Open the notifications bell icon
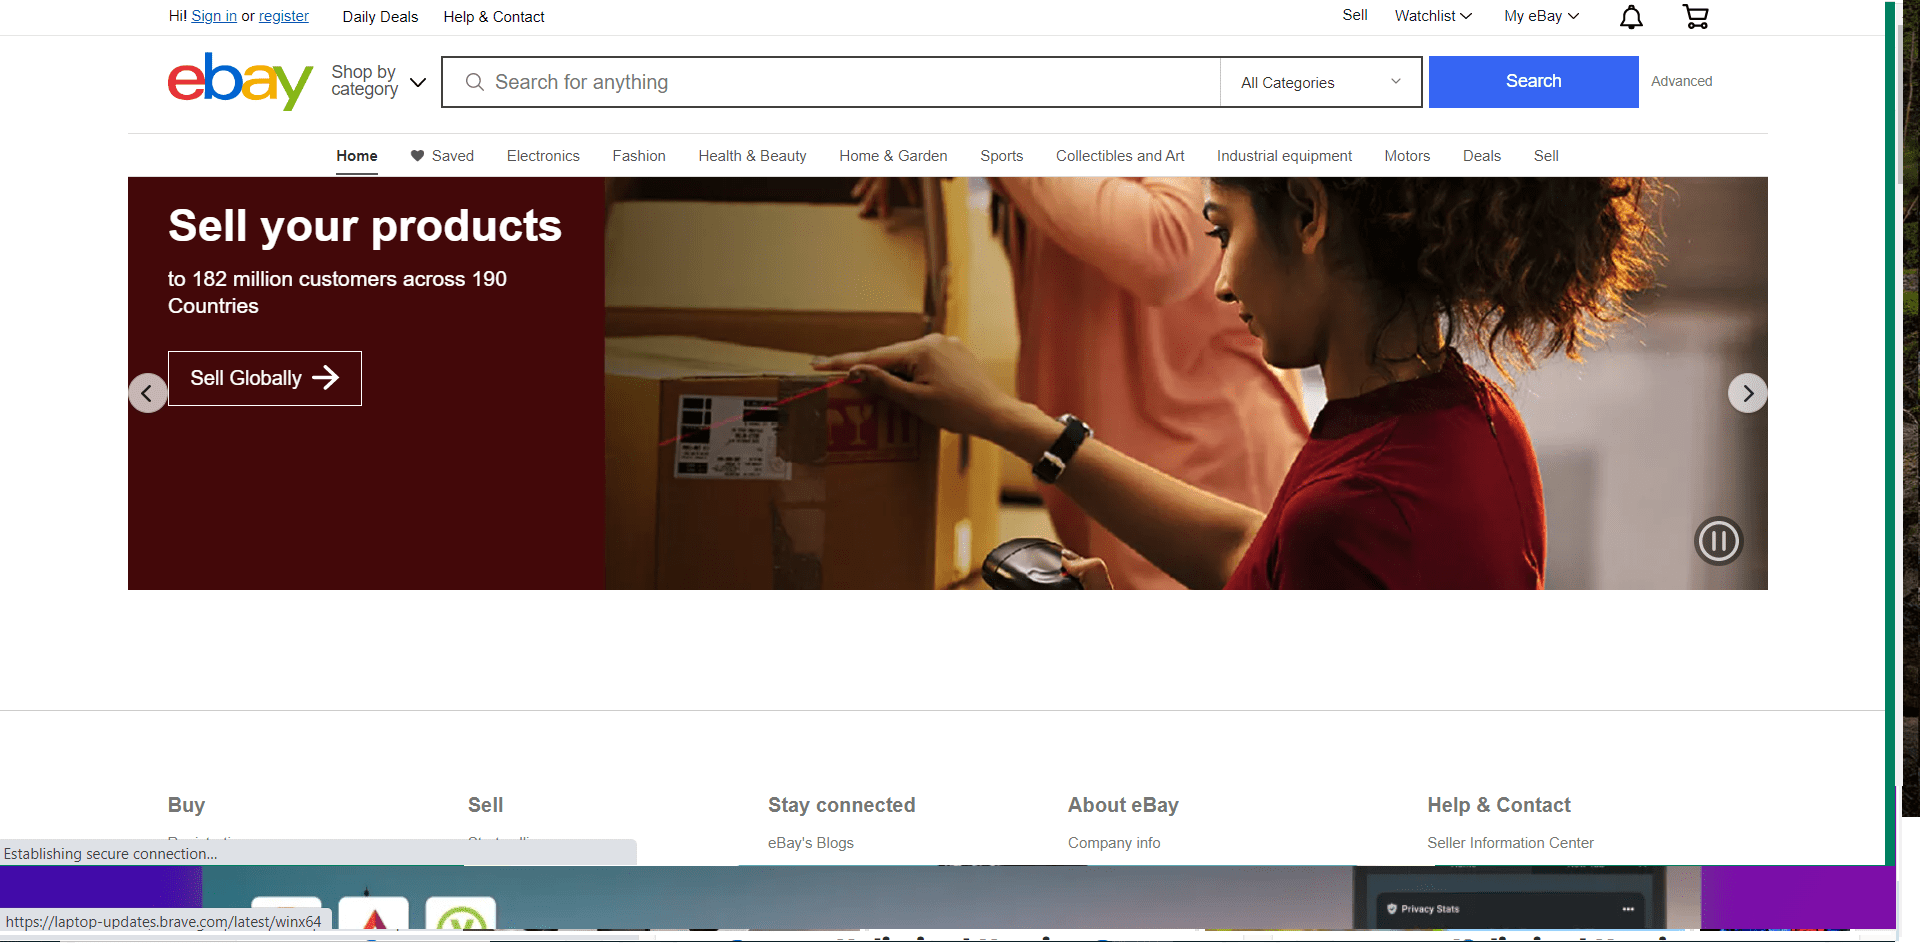This screenshot has height=943, width=1920. coord(1631,17)
